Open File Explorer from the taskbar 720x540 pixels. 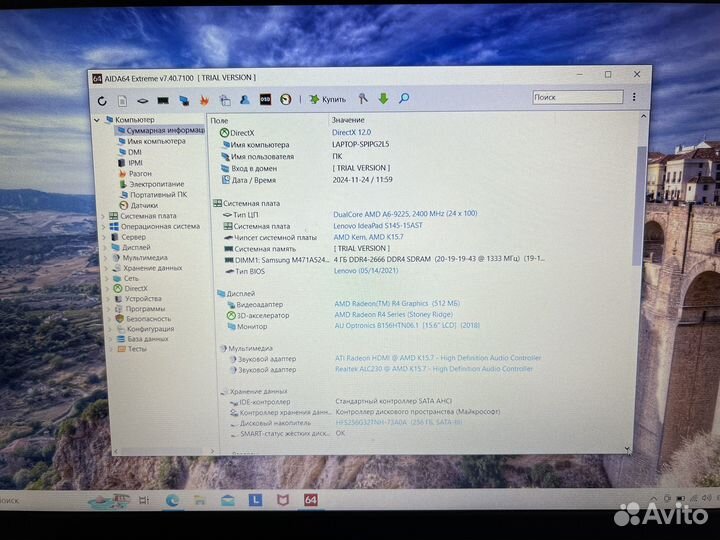click(200, 501)
